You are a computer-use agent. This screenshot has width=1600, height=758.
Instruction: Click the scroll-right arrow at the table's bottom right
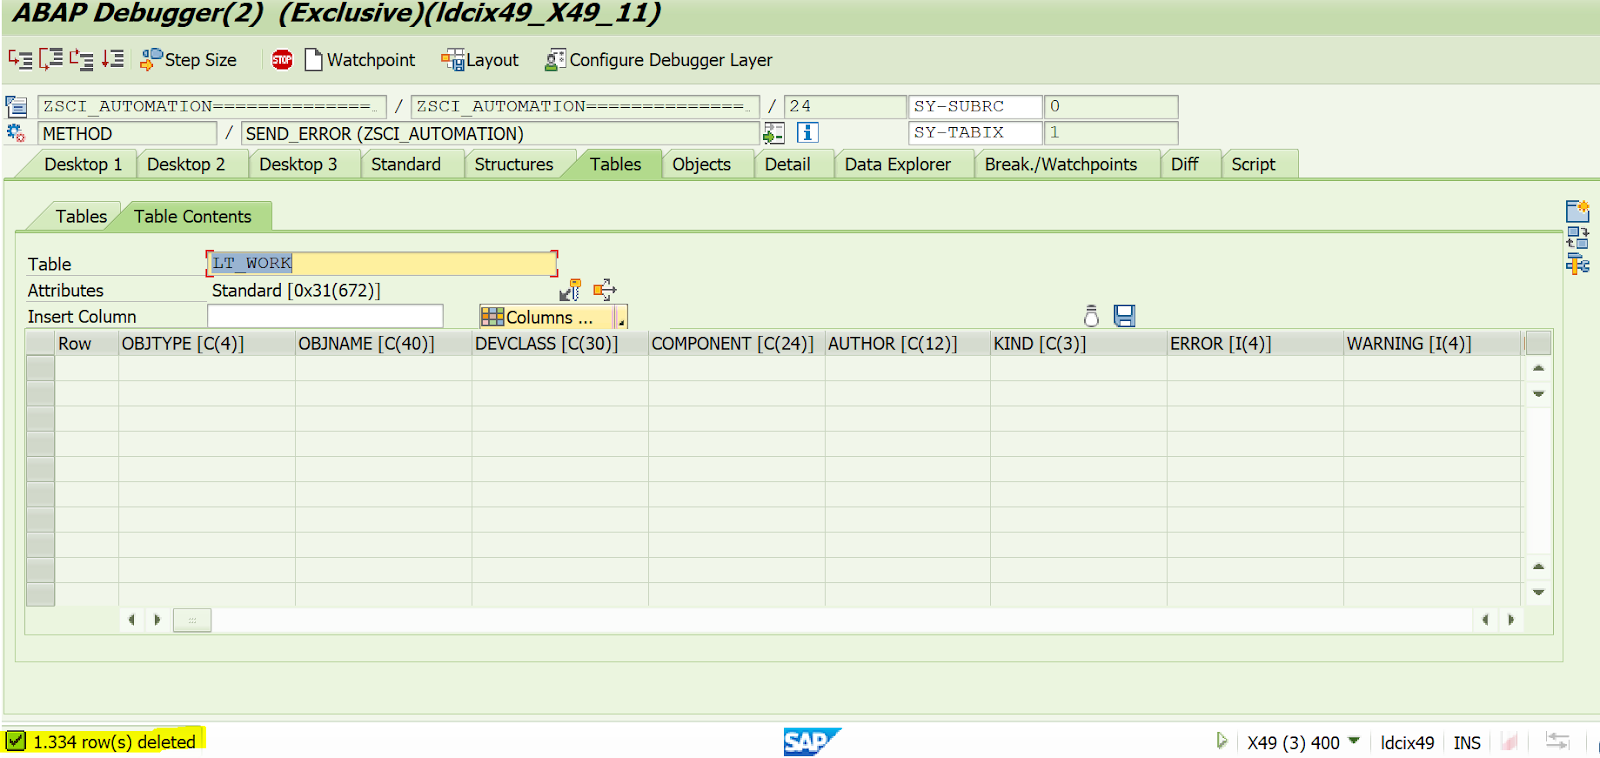click(1510, 620)
